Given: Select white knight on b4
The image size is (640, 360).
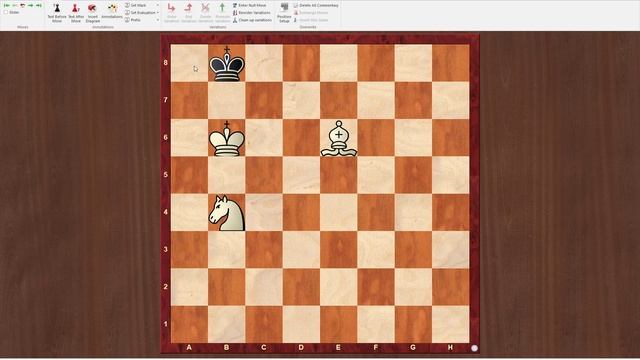Looking at the screenshot, I should pos(227,213).
